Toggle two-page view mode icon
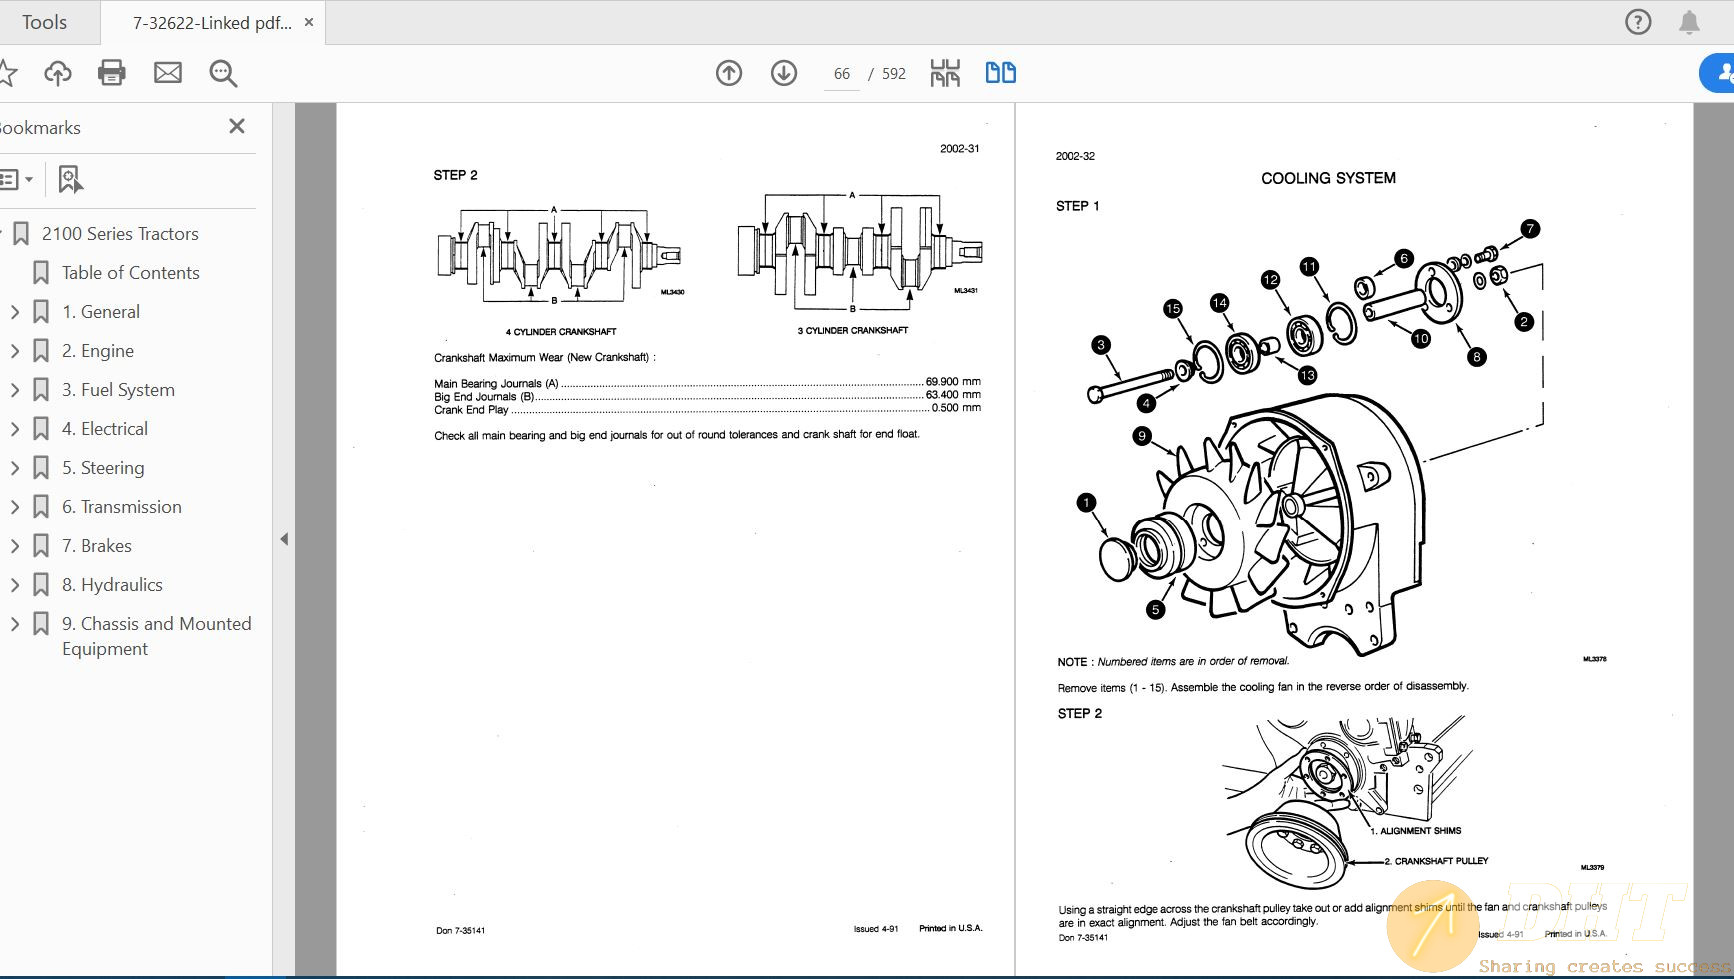This screenshot has width=1734, height=979. (1000, 73)
